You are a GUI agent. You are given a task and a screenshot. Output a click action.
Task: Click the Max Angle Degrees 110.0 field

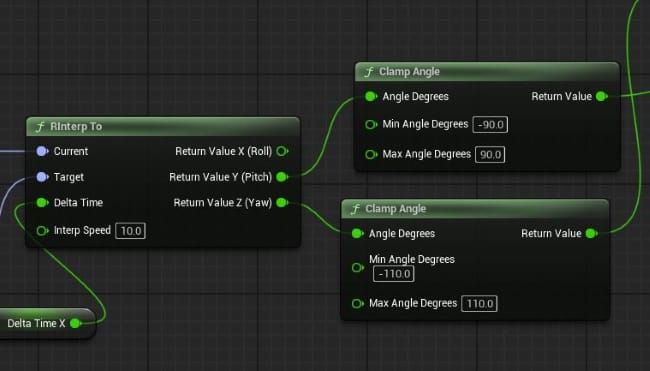pos(479,303)
